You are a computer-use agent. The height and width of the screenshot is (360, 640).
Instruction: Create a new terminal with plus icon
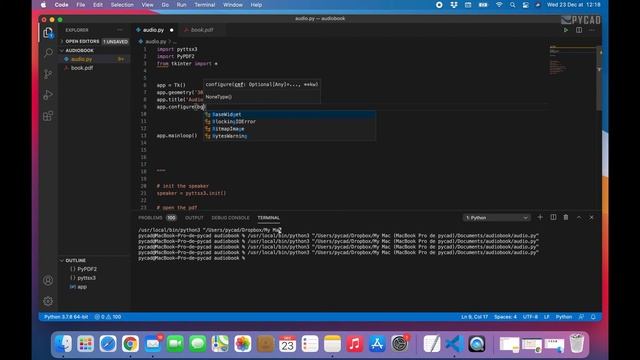540,218
